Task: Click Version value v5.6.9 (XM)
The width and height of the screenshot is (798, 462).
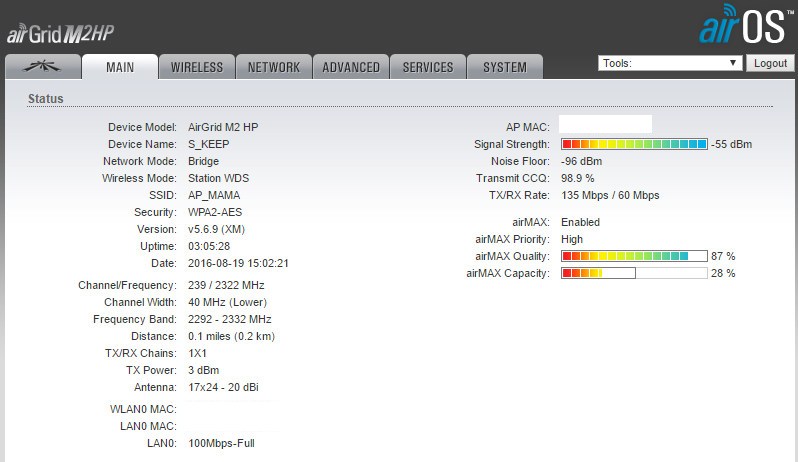Action: (x=216, y=229)
